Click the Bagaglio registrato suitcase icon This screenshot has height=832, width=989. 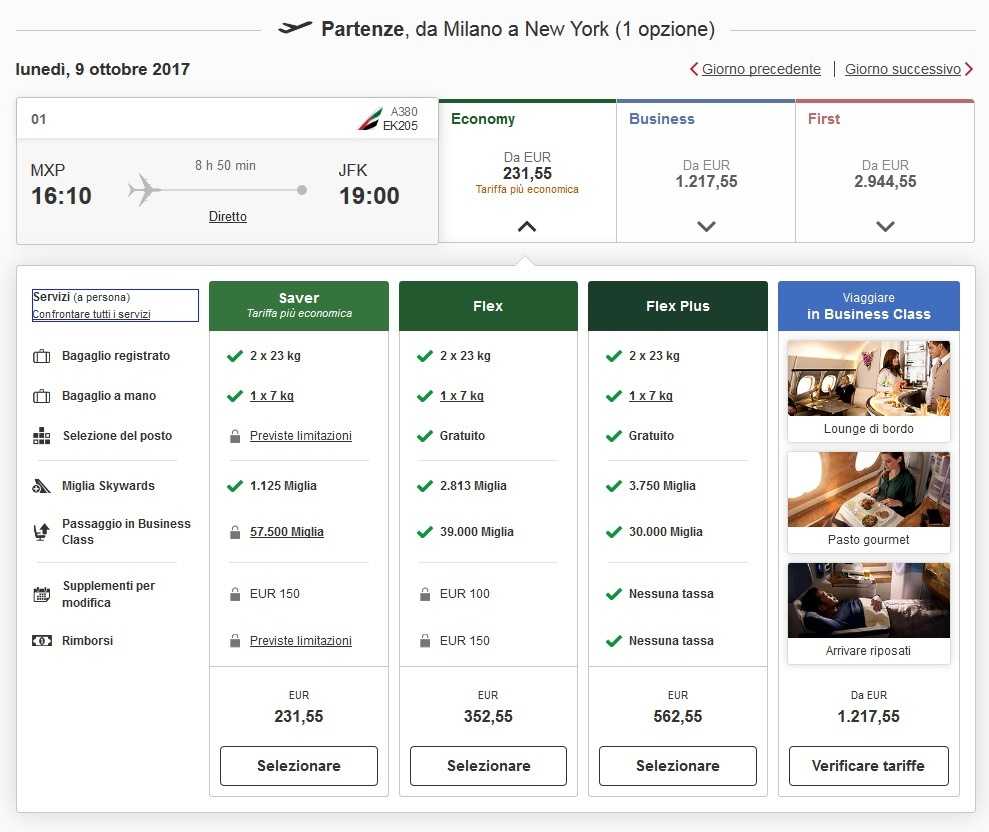[42, 356]
